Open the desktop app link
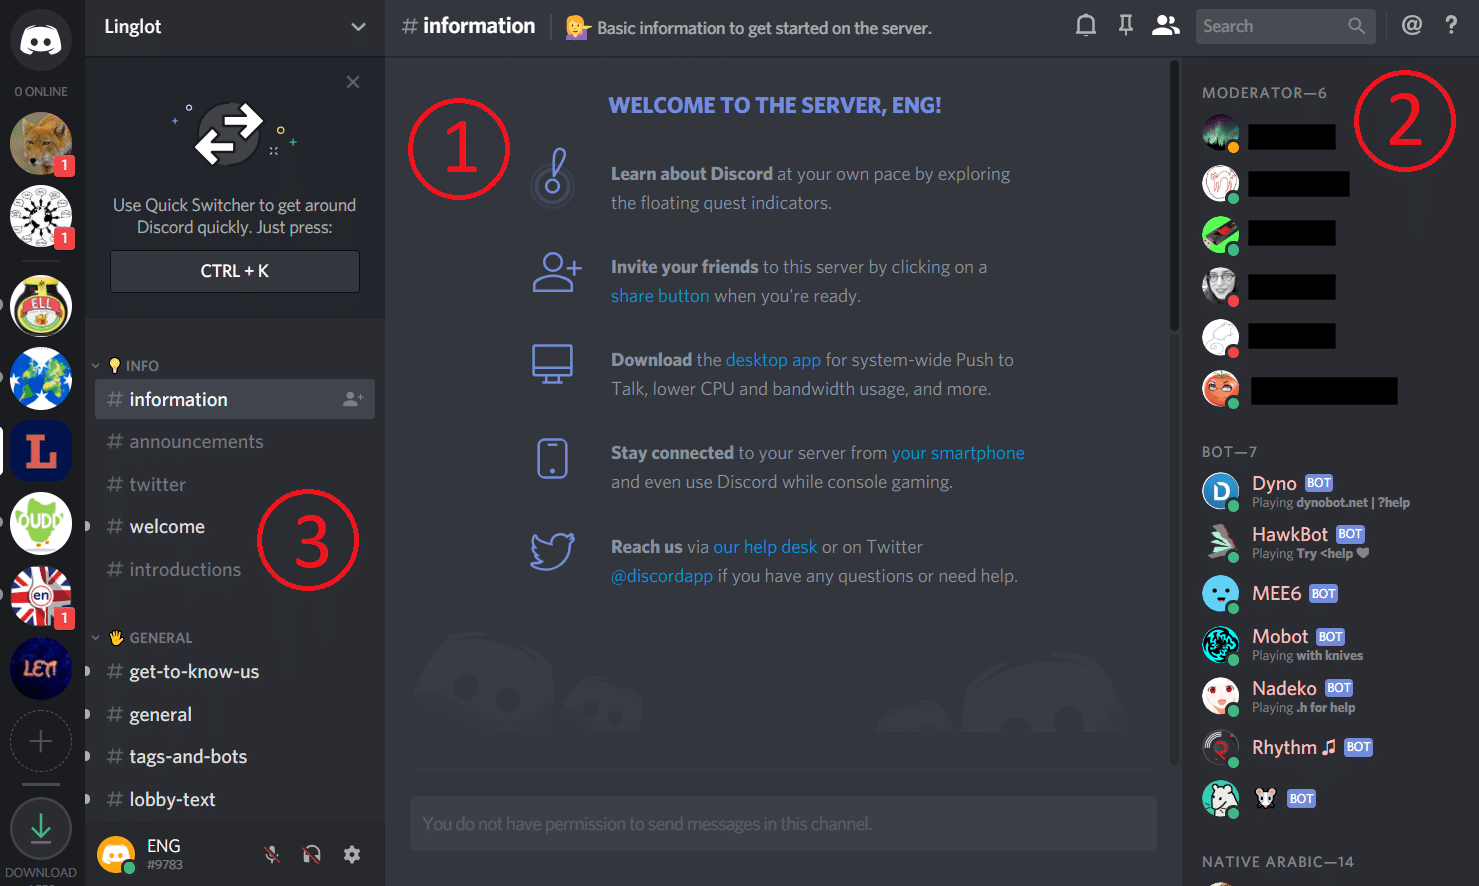This screenshot has height=886, width=1479. tap(774, 359)
